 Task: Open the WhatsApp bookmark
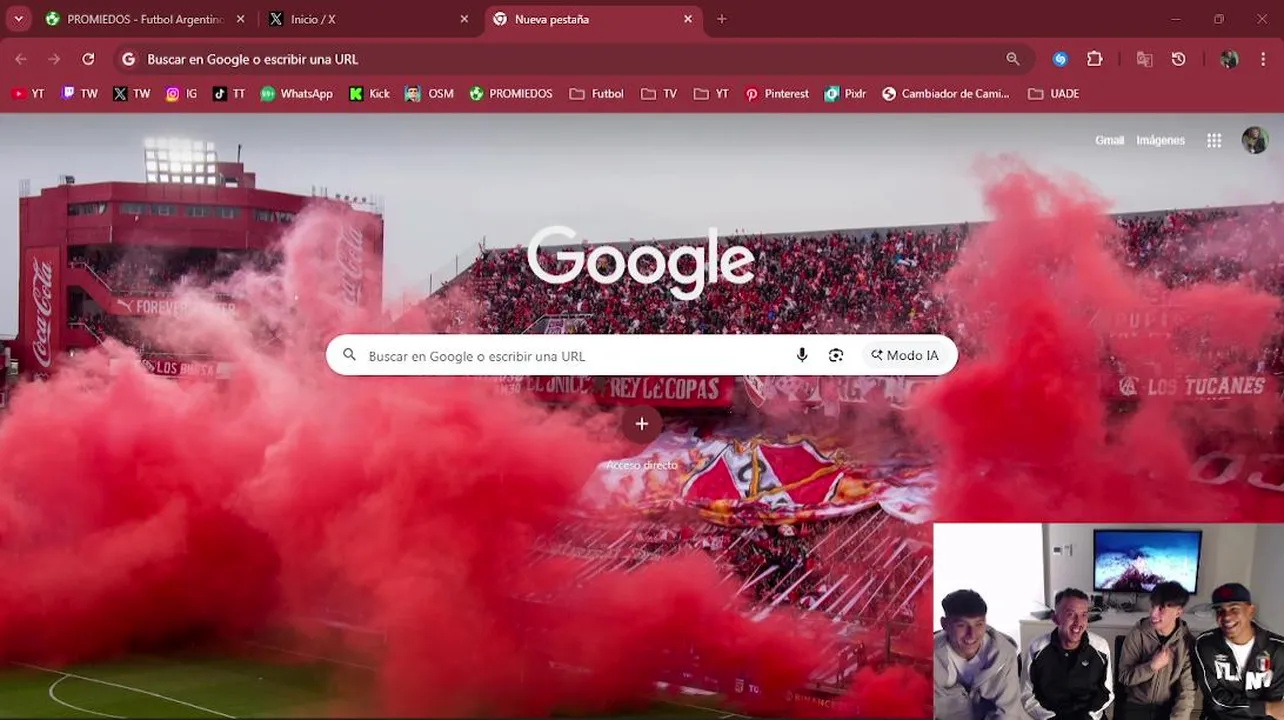(297, 94)
